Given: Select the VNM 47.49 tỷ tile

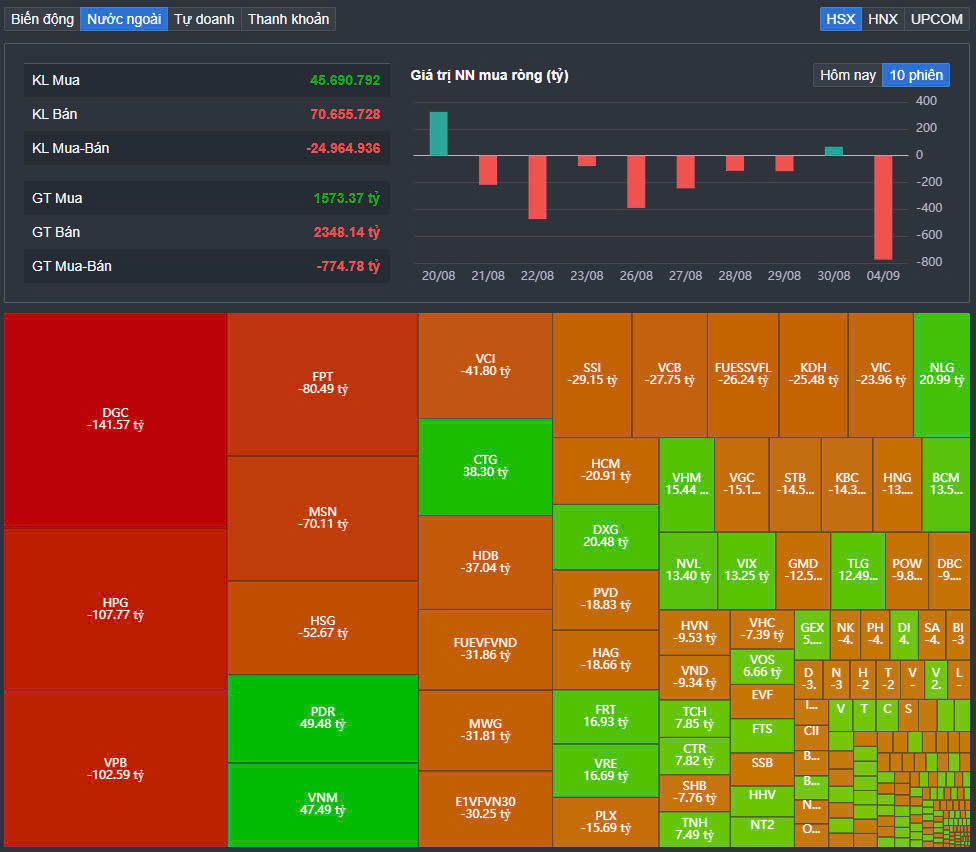Looking at the screenshot, I should 322,805.
